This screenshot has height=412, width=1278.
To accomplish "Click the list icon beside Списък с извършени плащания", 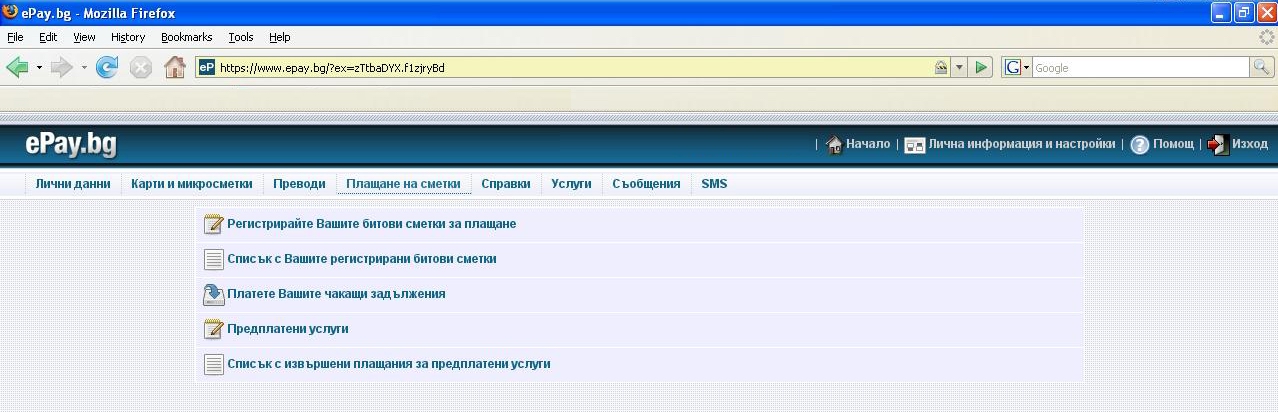I will 213,364.
